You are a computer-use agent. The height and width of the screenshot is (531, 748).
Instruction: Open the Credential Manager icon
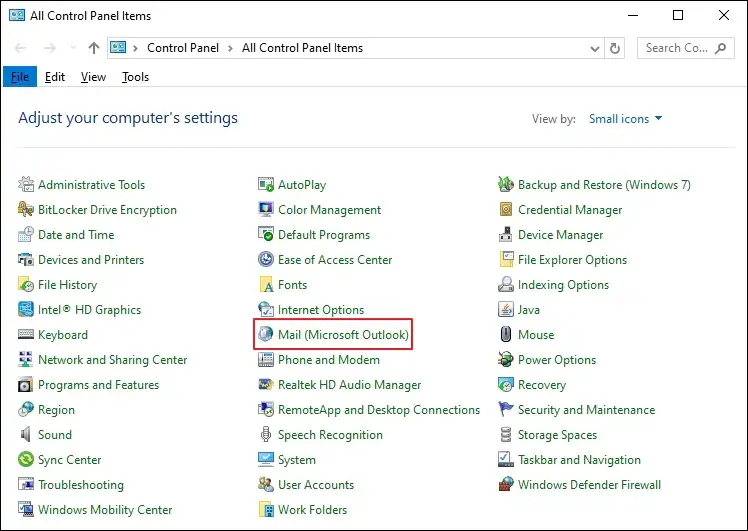tap(506, 209)
